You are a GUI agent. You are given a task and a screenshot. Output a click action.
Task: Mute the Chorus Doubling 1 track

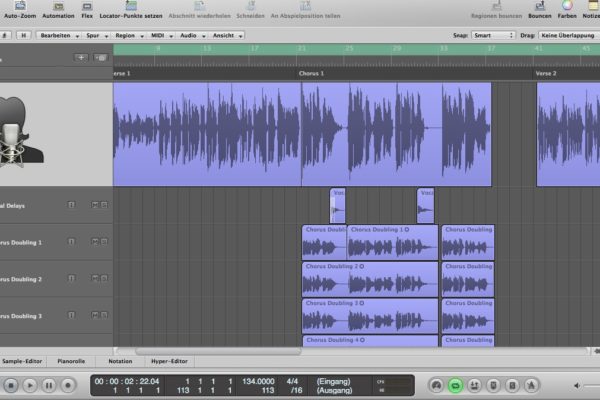pyautogui.click(x=95, y=242)
